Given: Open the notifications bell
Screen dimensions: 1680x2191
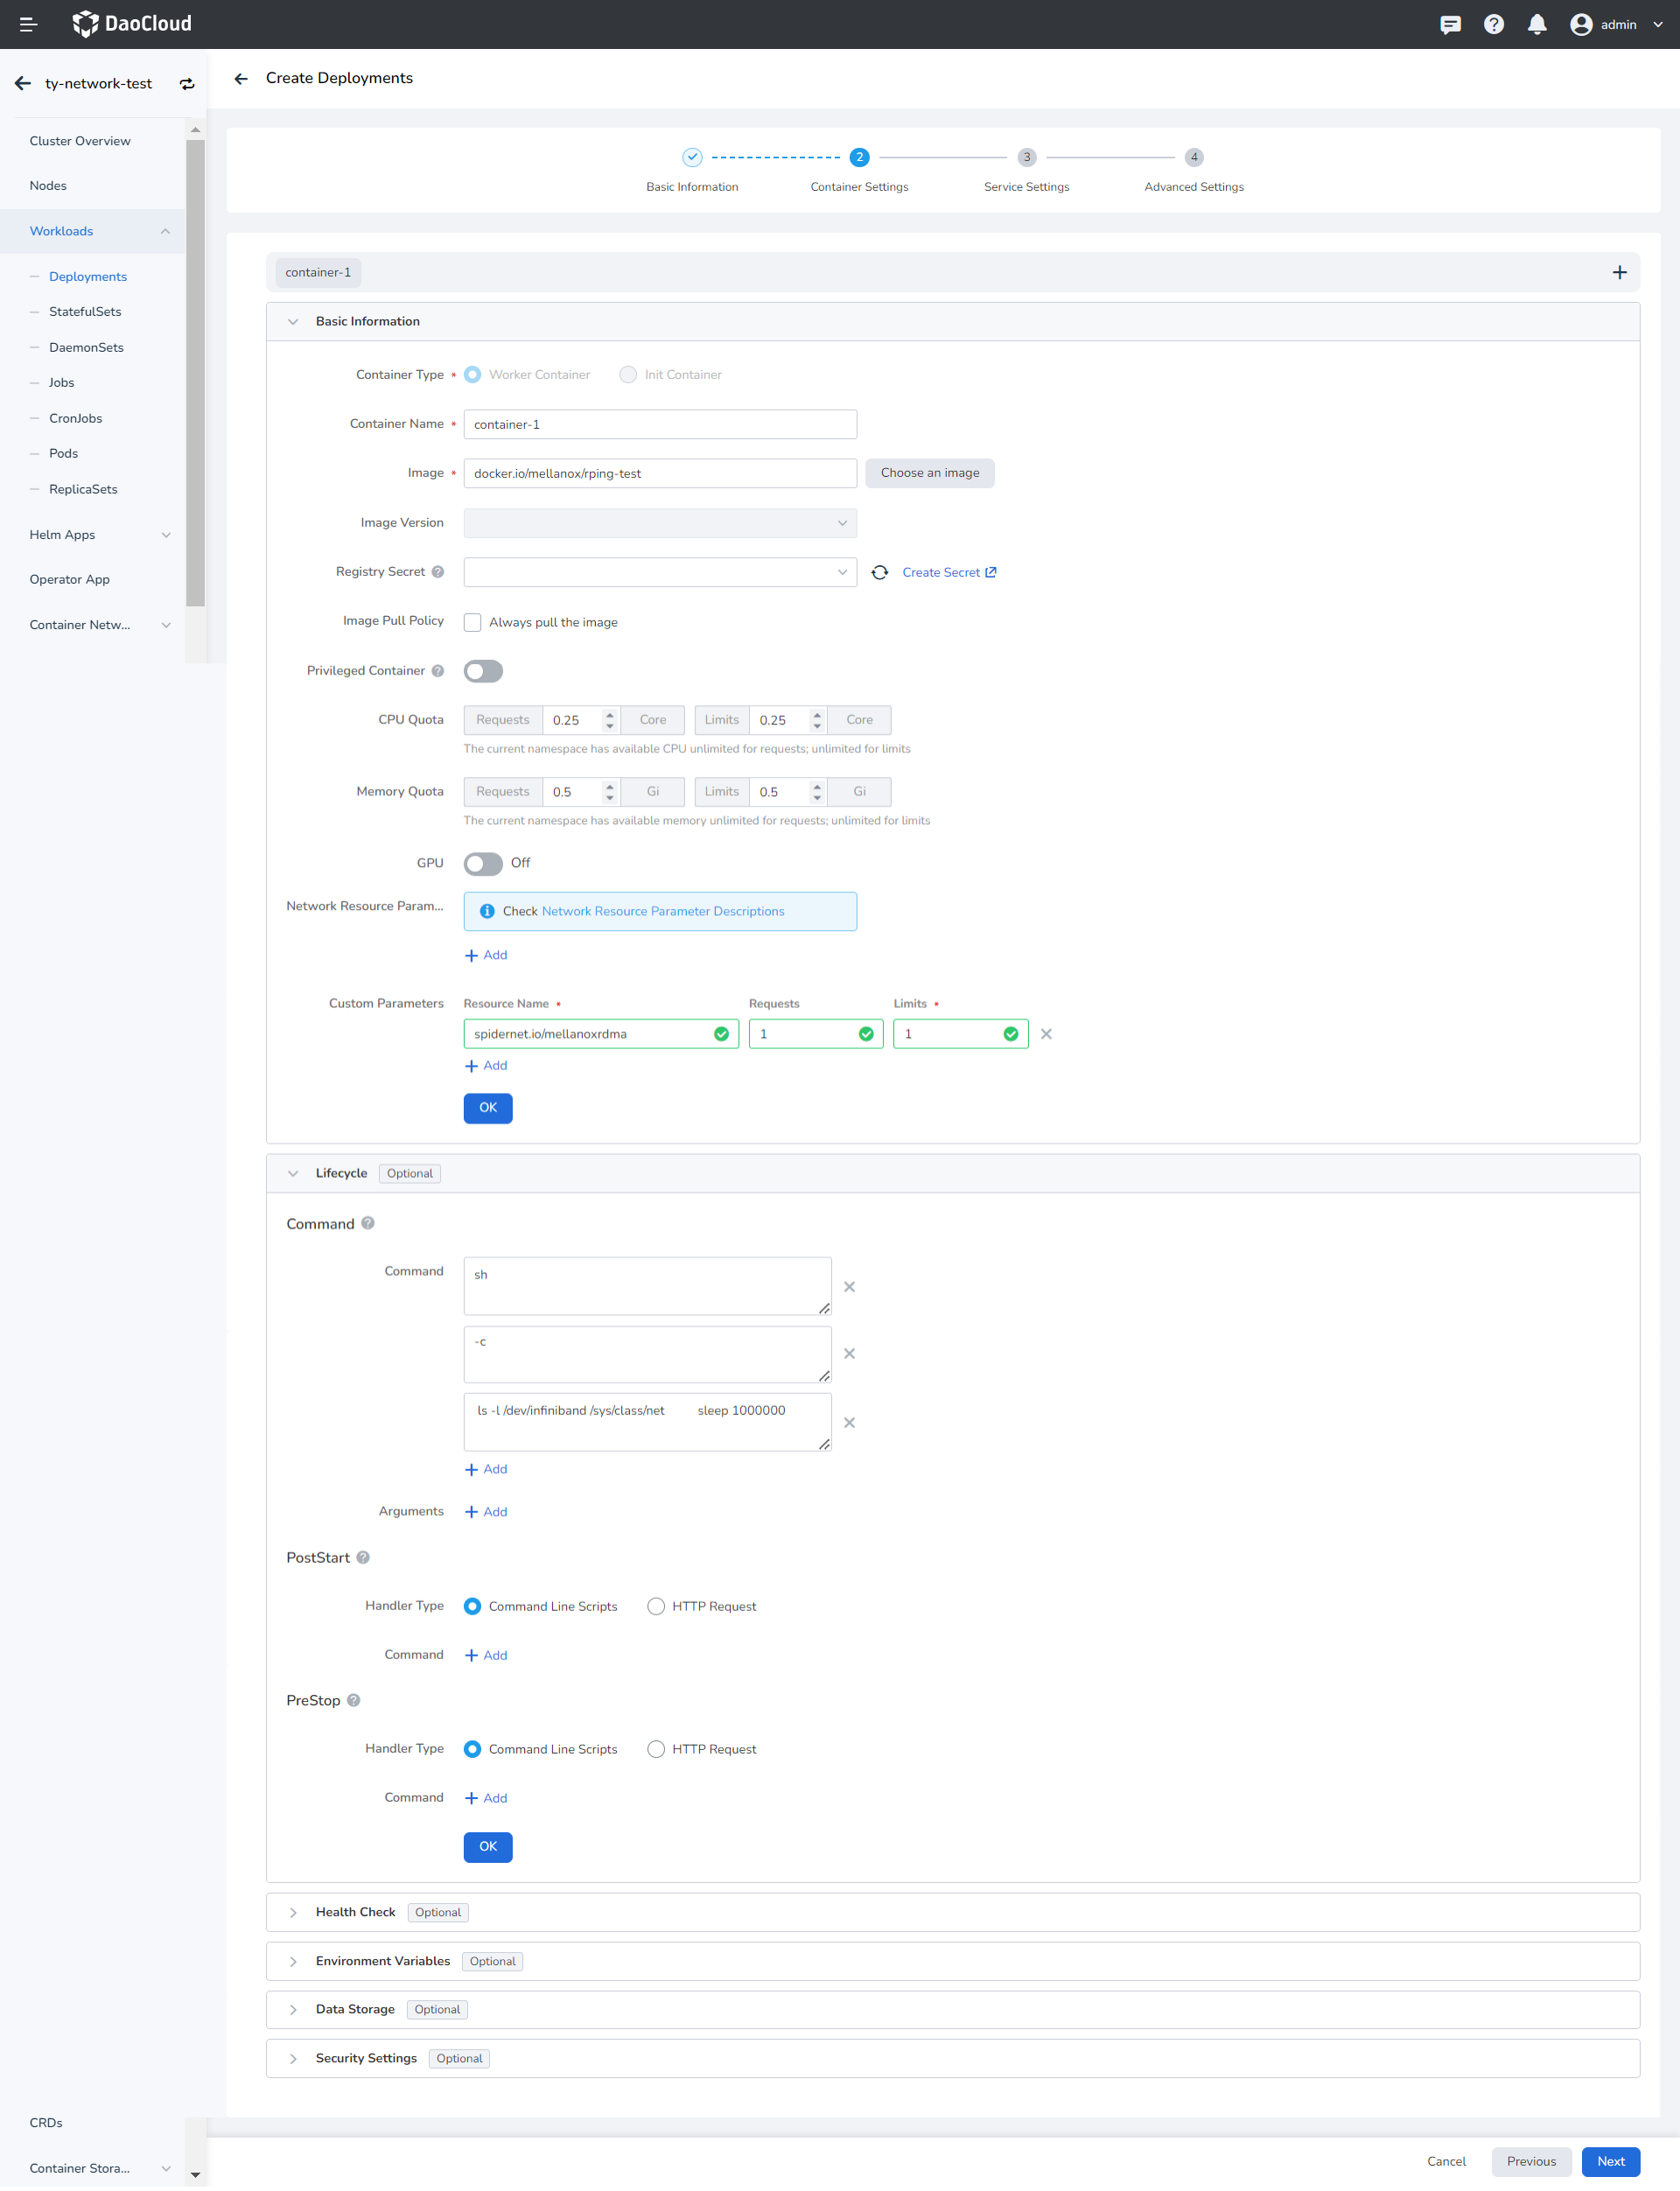Looking at the screenshot, I should point(1537,24).
